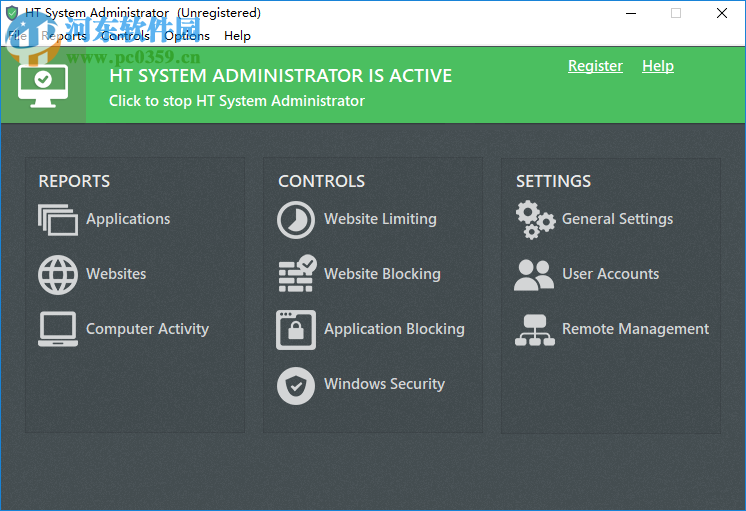Open the Help menu in the menu bar
The height and width of the screenshot is (511, 746).
[x=237, y=36]
